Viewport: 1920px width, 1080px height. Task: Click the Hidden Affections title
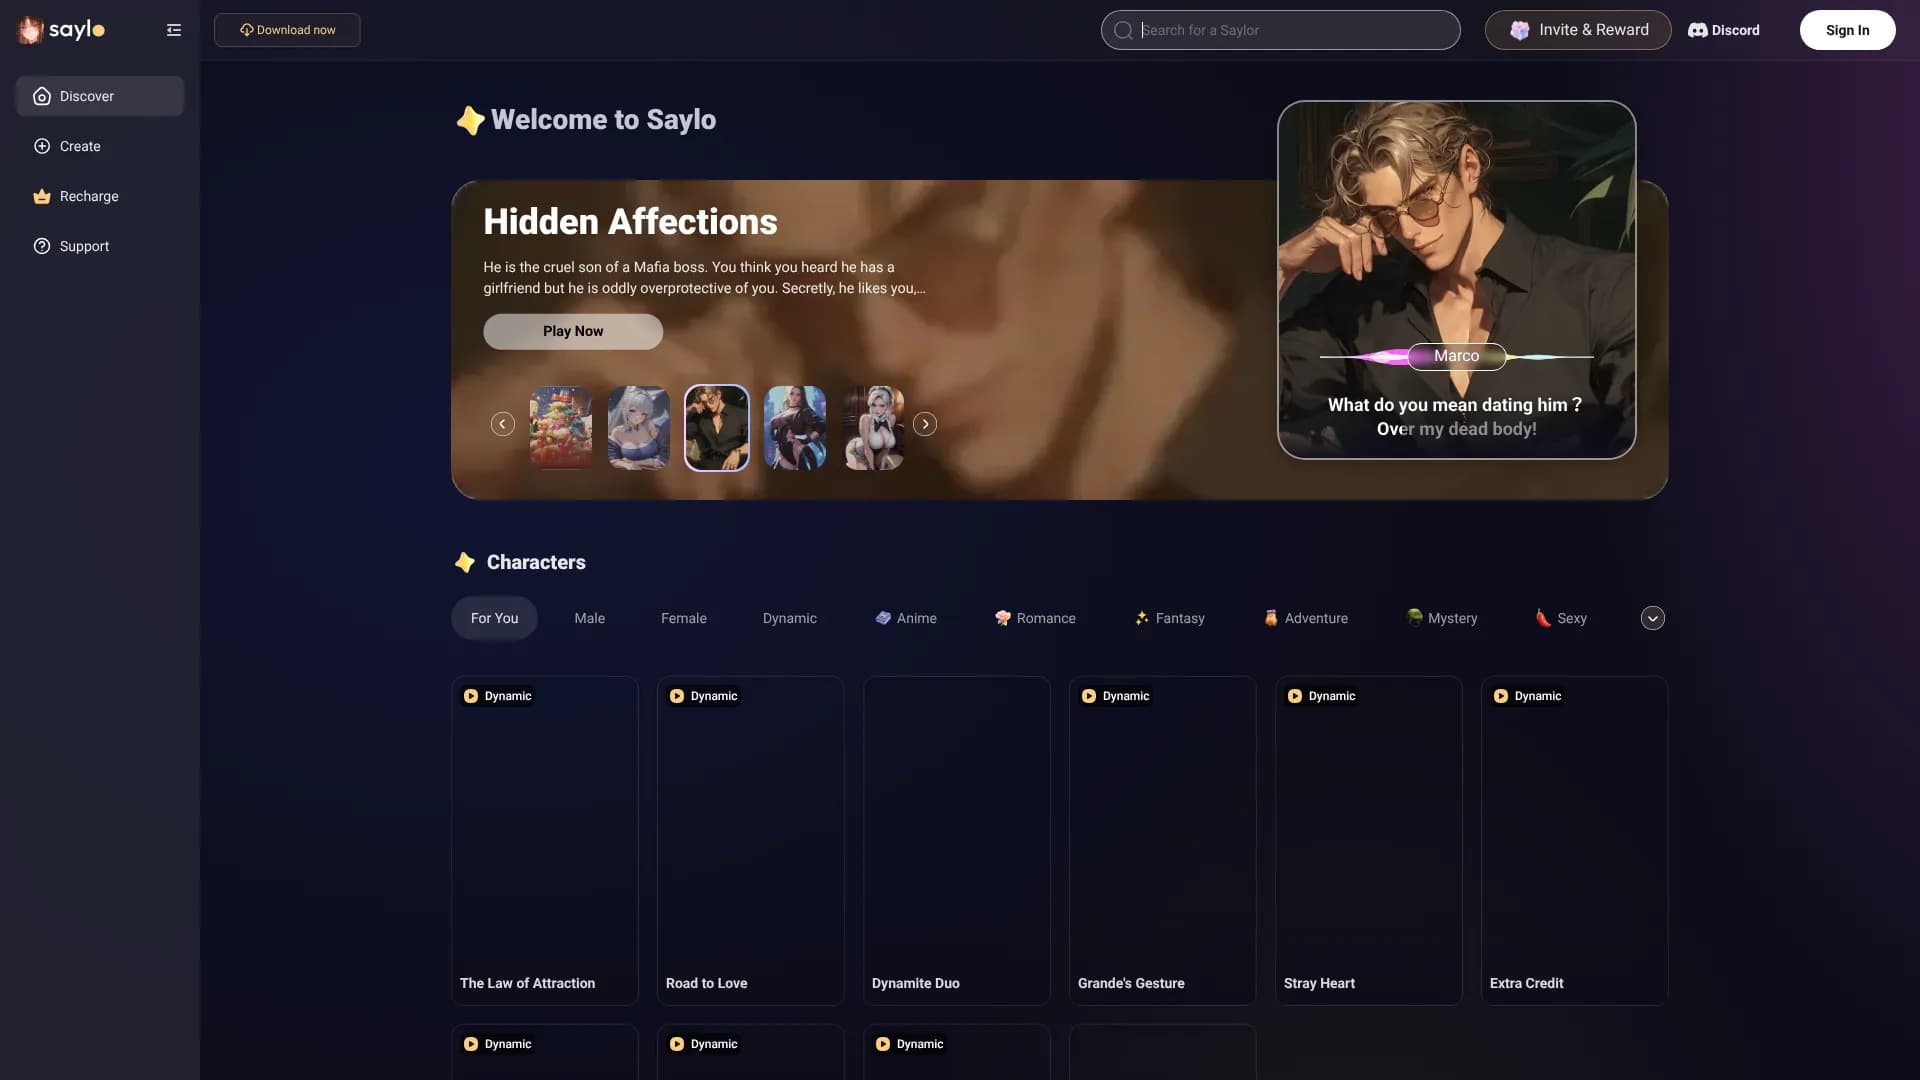pos(630,222)
